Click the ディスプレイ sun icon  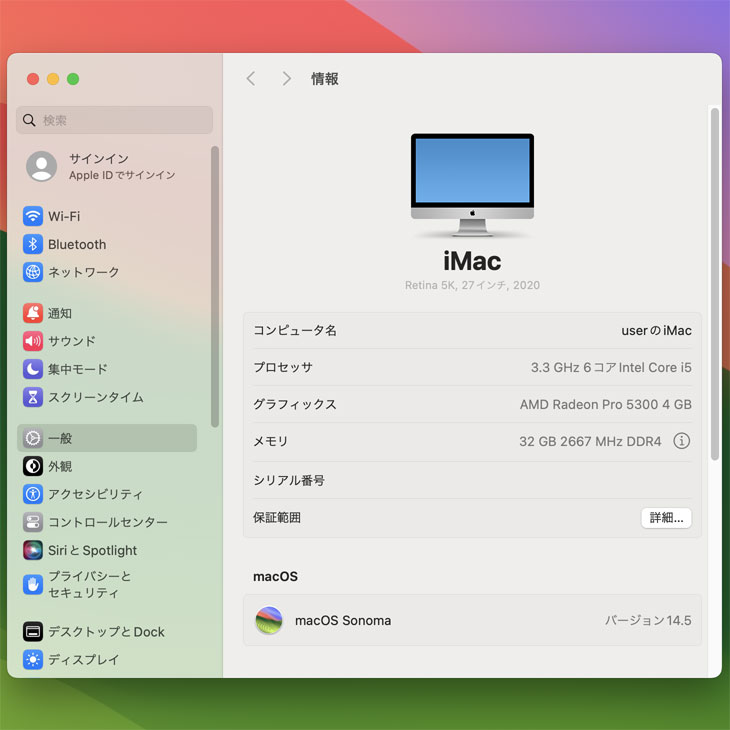tap(33, 660)
